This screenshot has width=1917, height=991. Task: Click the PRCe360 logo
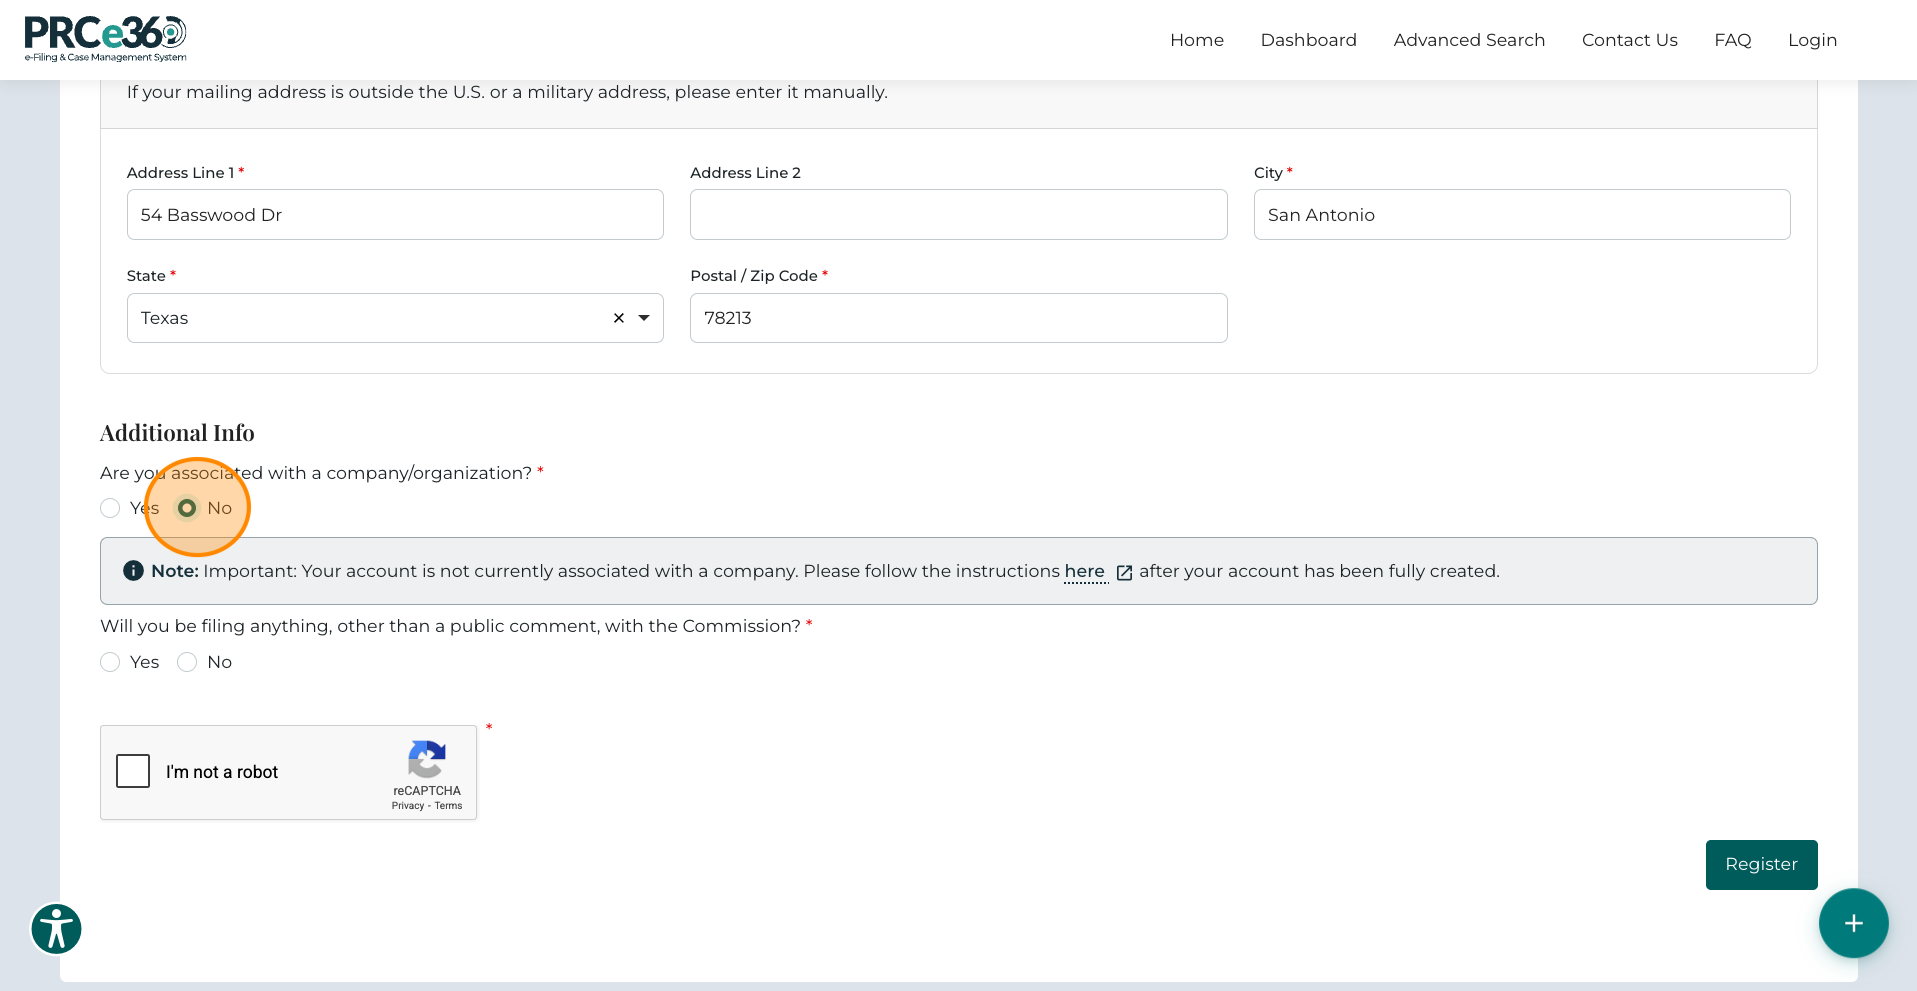tap(103, 38)
